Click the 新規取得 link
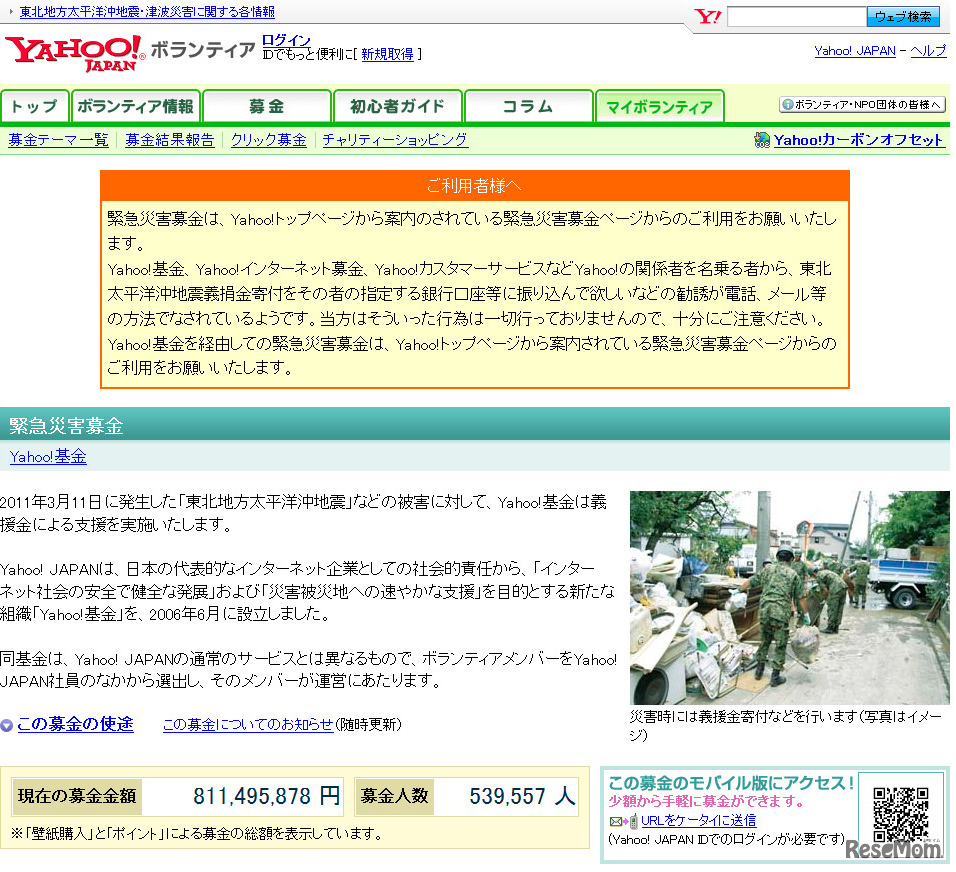The image size is (956, 872). 387,54
